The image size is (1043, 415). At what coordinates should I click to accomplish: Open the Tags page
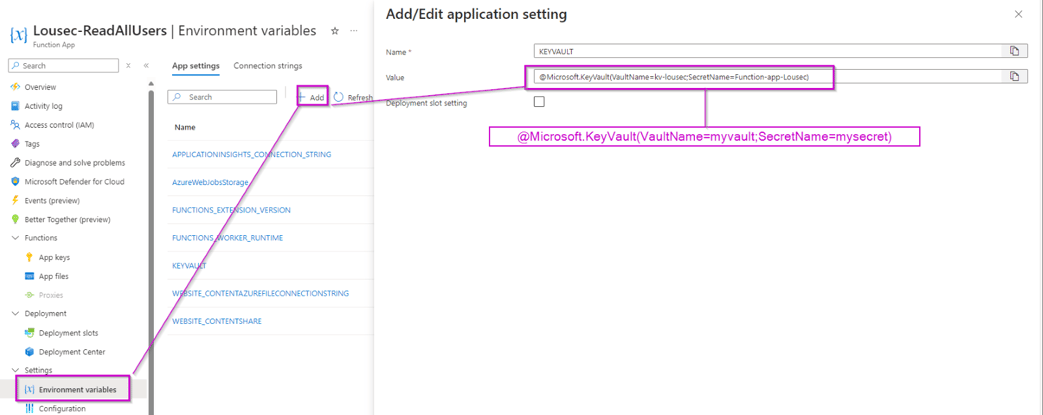tap(32, 144)
